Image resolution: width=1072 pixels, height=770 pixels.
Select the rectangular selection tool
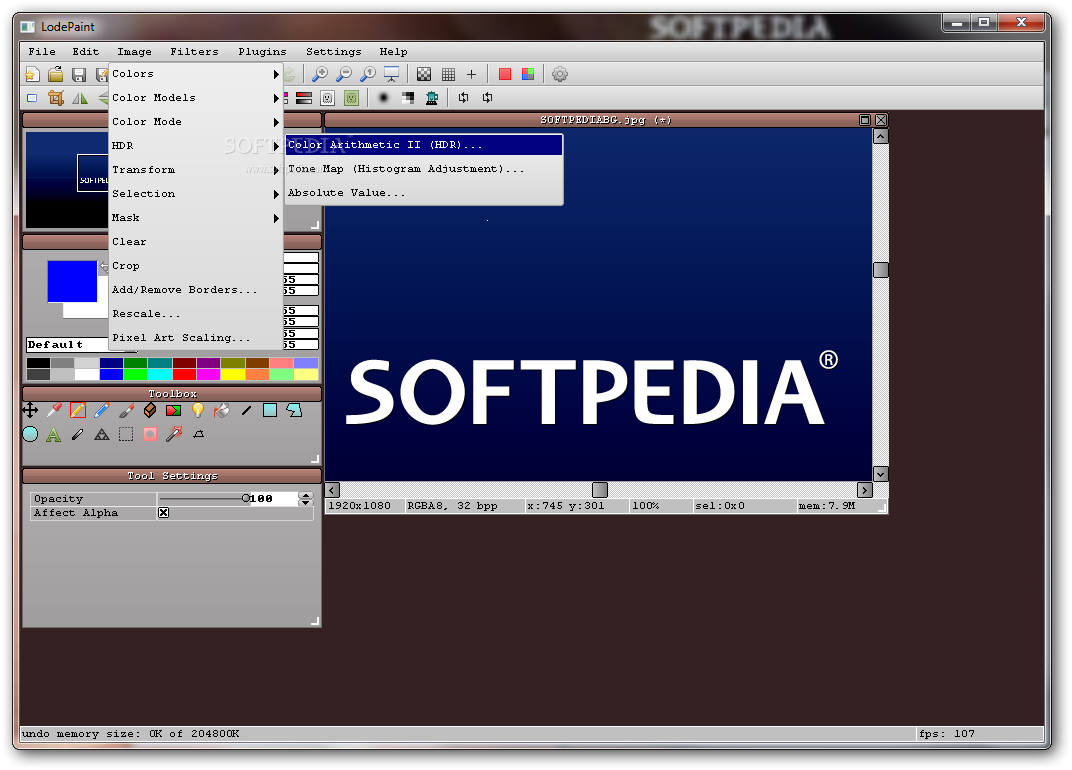click(x=126, y=434)
